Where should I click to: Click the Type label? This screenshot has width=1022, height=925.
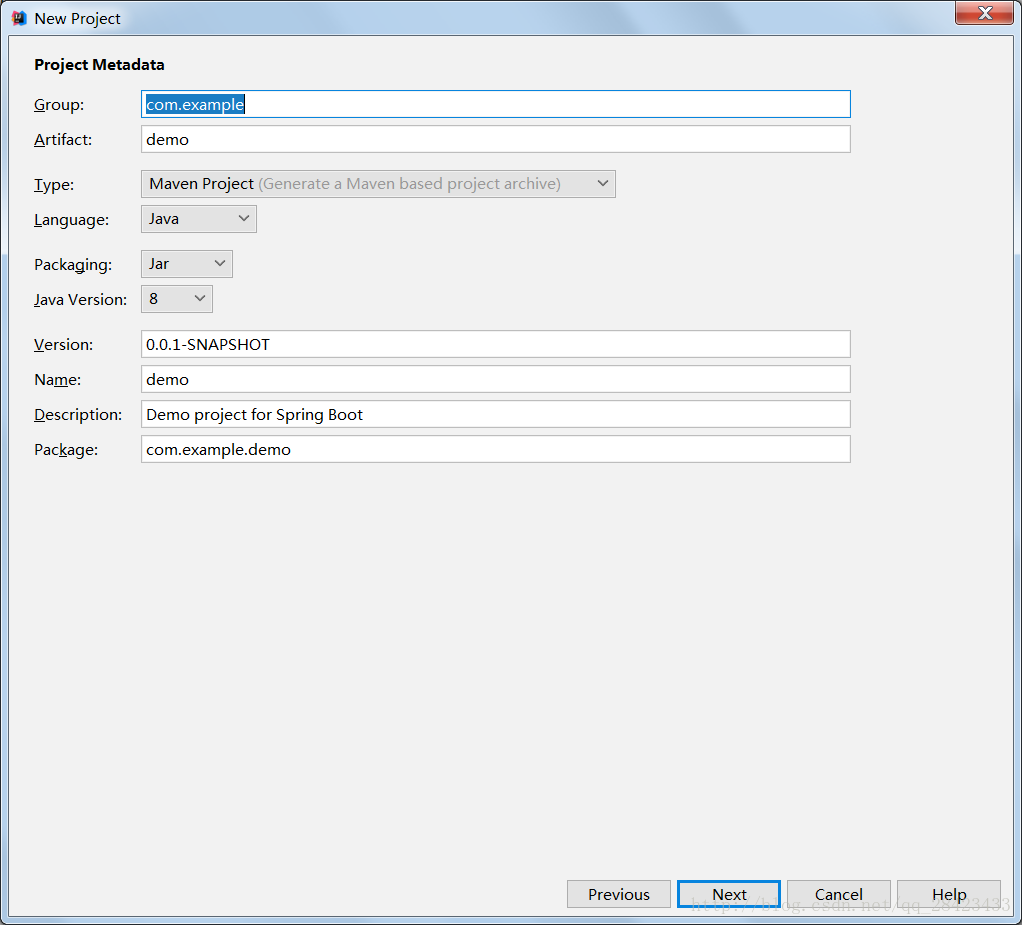click(53, 185)
